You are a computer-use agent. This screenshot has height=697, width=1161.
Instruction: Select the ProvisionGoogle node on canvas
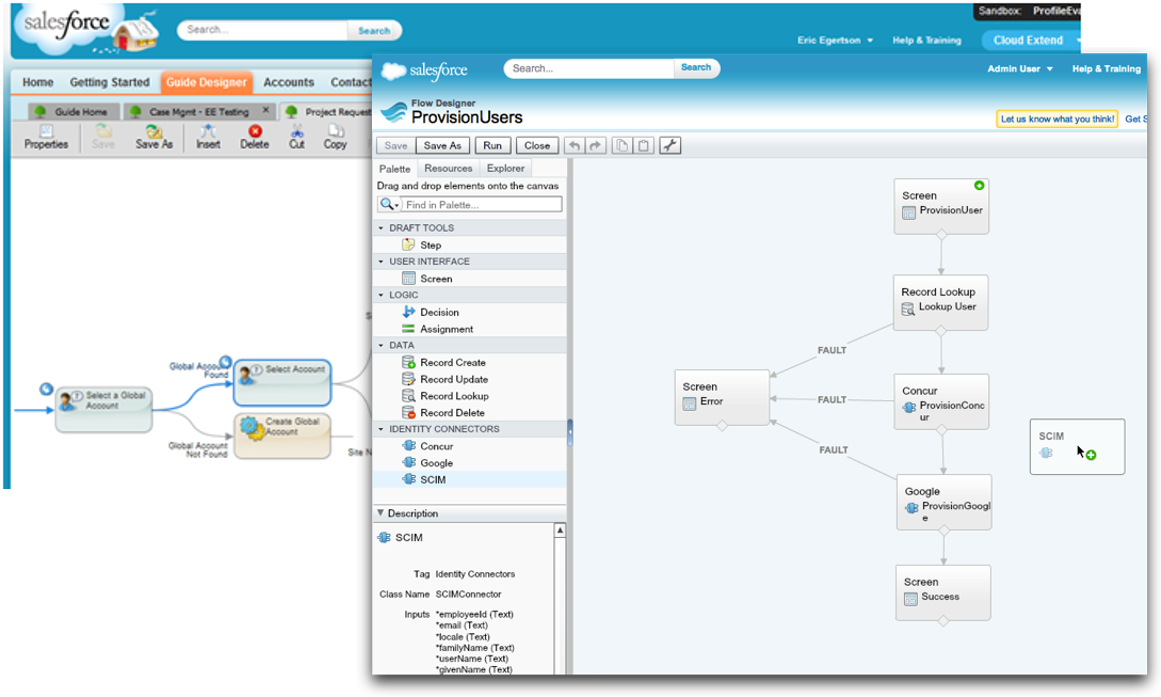[x=944, y=502]
